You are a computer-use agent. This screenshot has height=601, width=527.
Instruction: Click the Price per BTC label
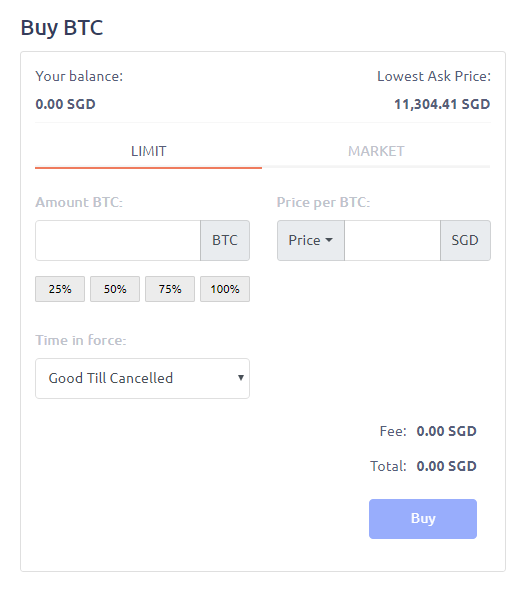pyautogui.click(x=323, y=202)
